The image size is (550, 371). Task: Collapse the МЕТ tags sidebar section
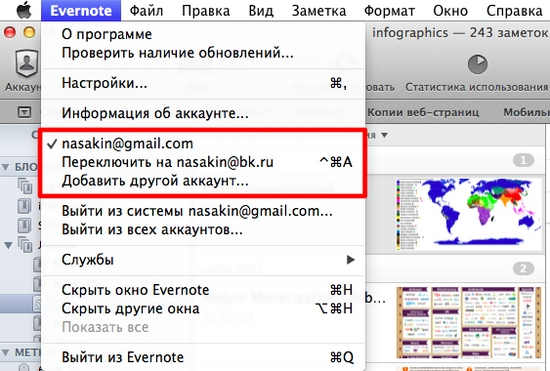point(5,352)
